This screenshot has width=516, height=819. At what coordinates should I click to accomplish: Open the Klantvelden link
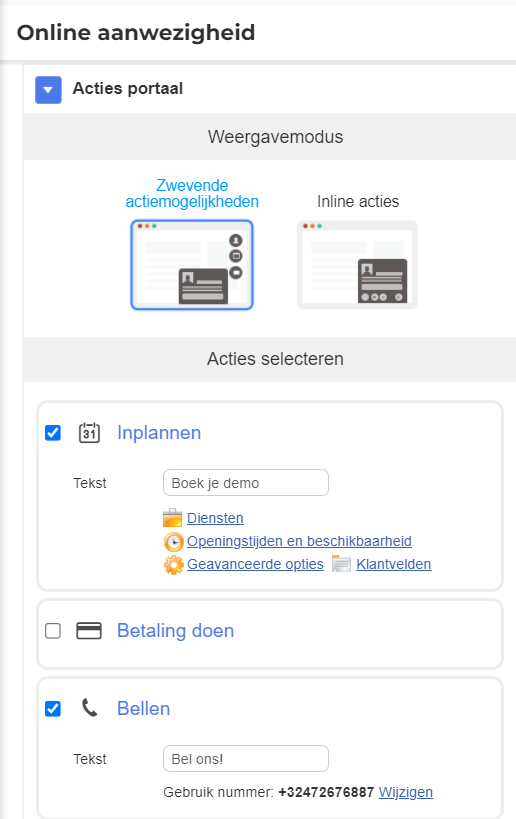point(394,564)
